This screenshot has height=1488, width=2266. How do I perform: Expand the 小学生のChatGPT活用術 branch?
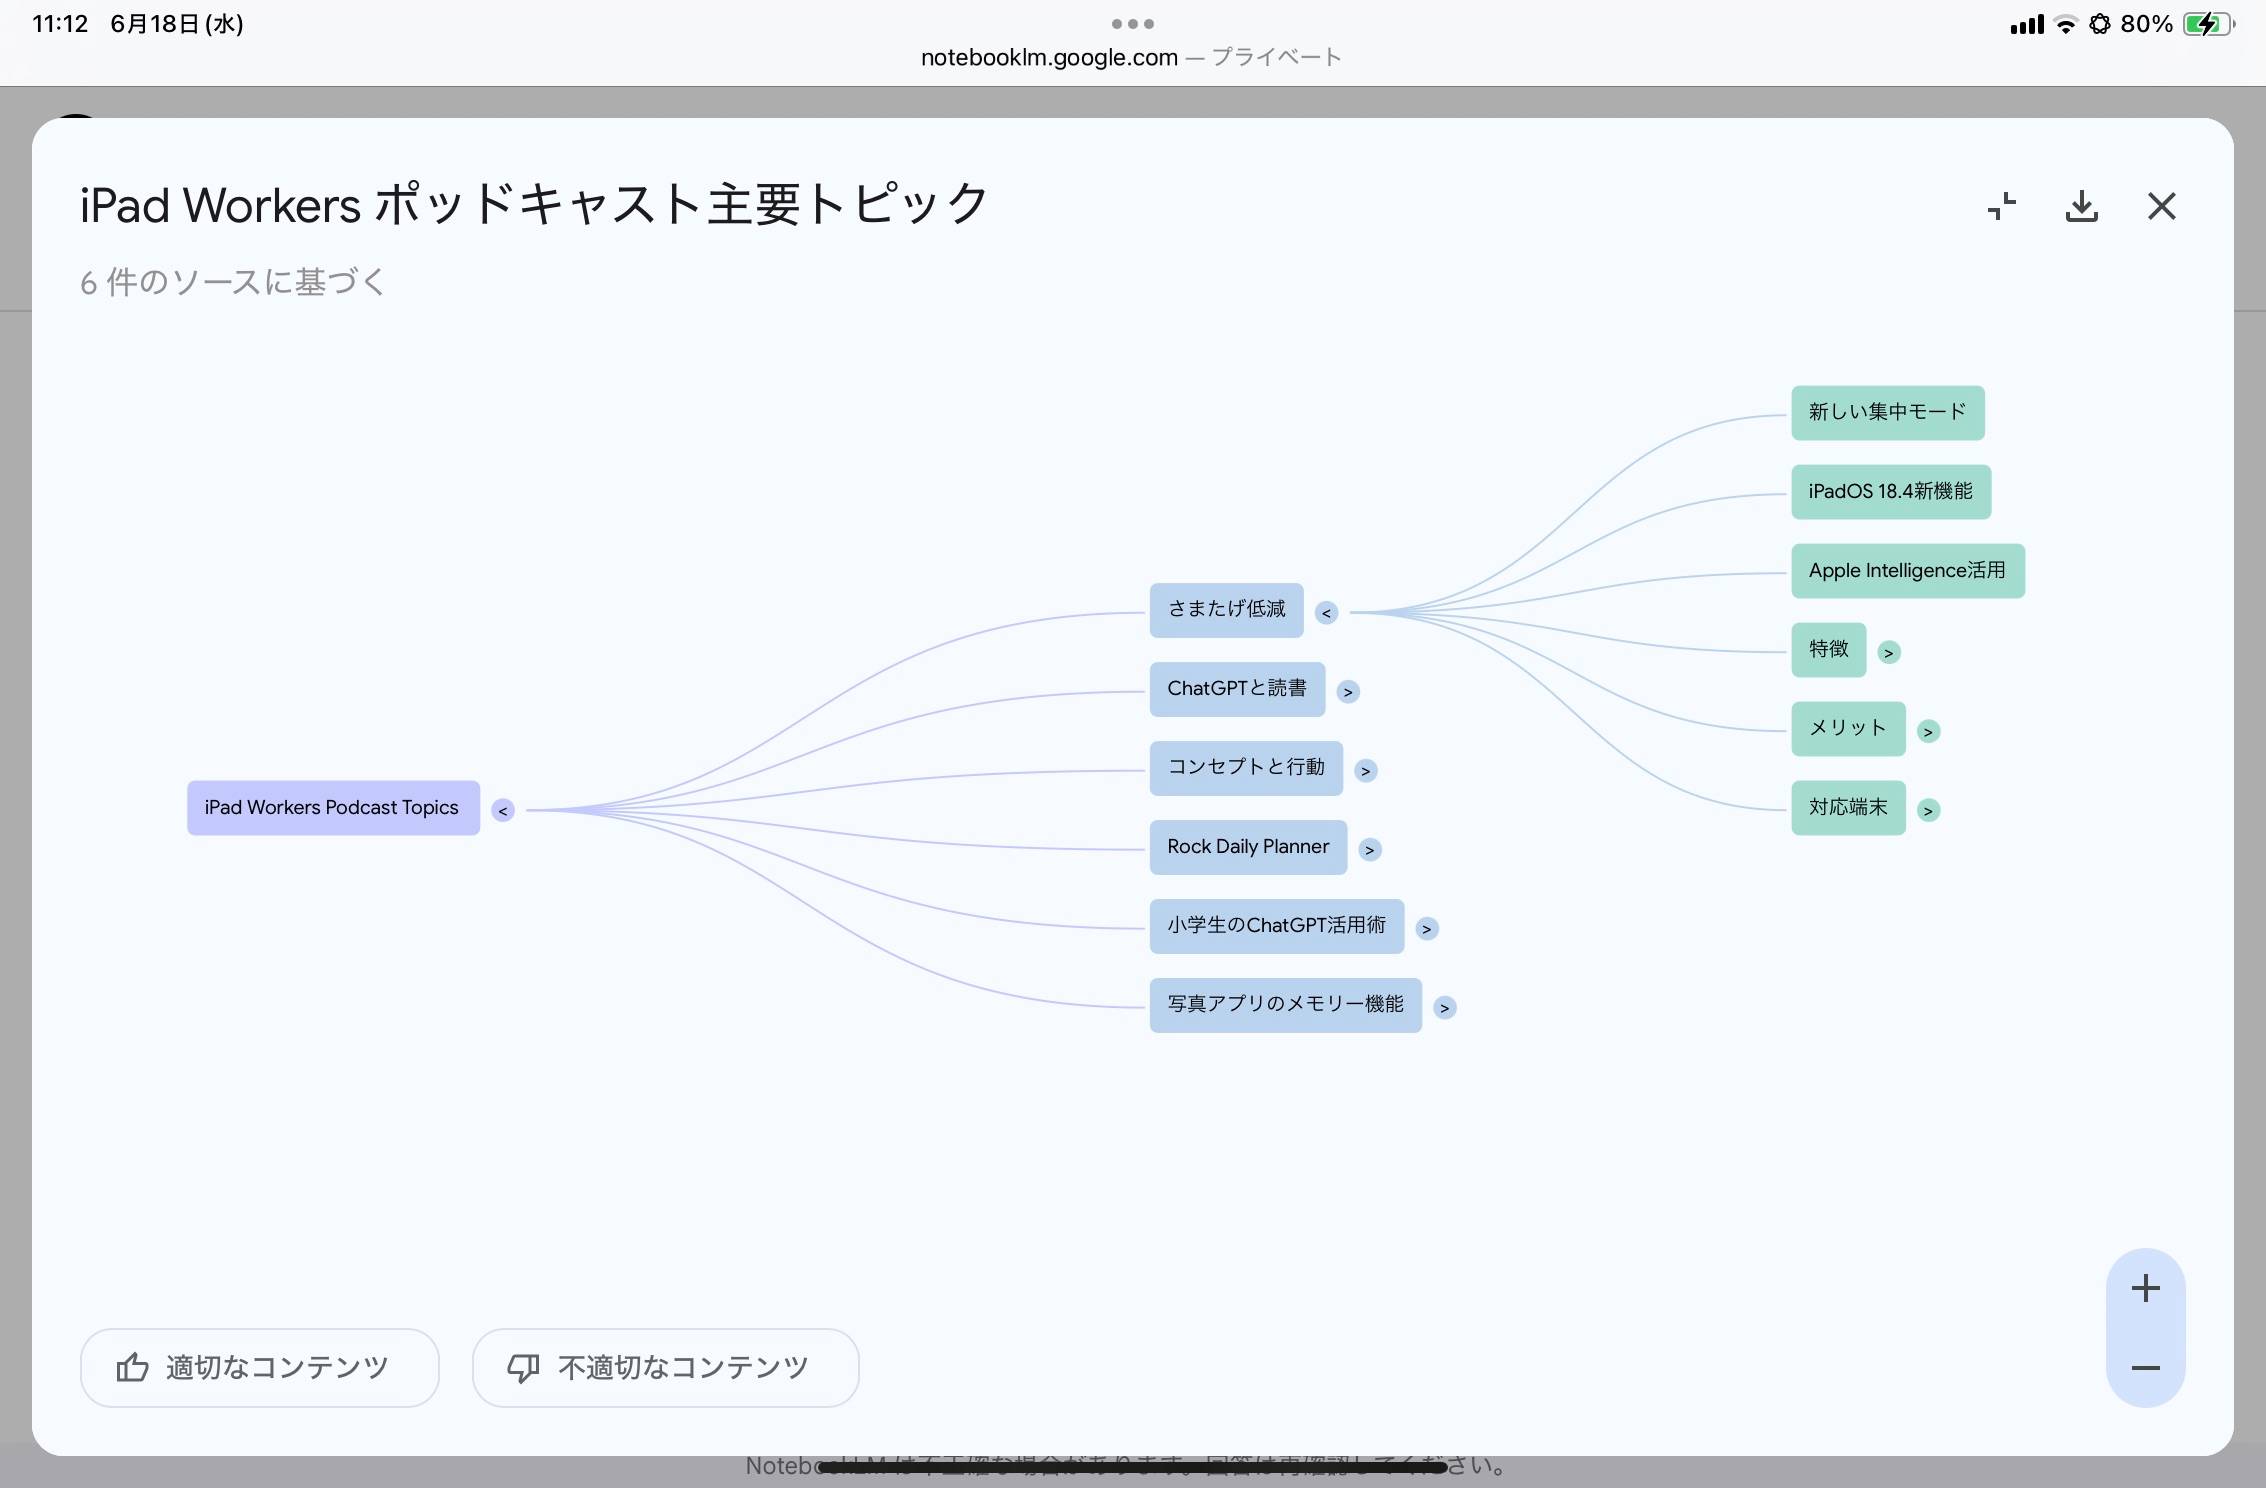click(1427, 929)
